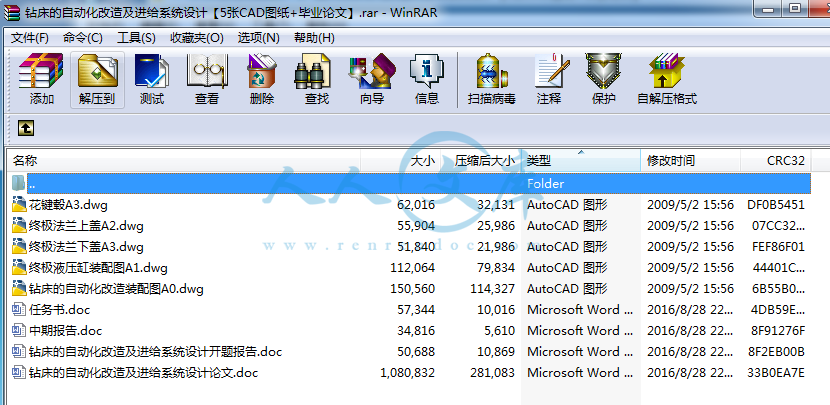Open the 查找 (Find) binoculars tool

click(x=317, y=79)
